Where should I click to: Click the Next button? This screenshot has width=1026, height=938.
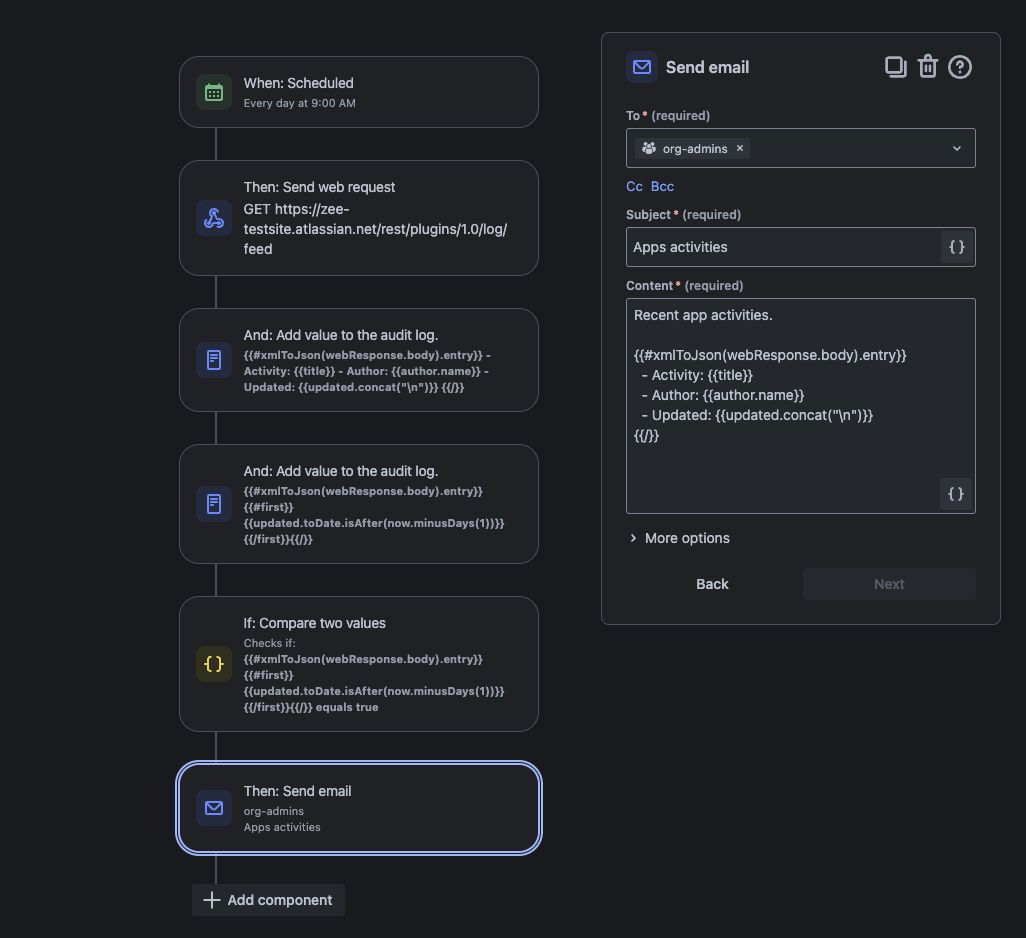(x=889, y=584)
